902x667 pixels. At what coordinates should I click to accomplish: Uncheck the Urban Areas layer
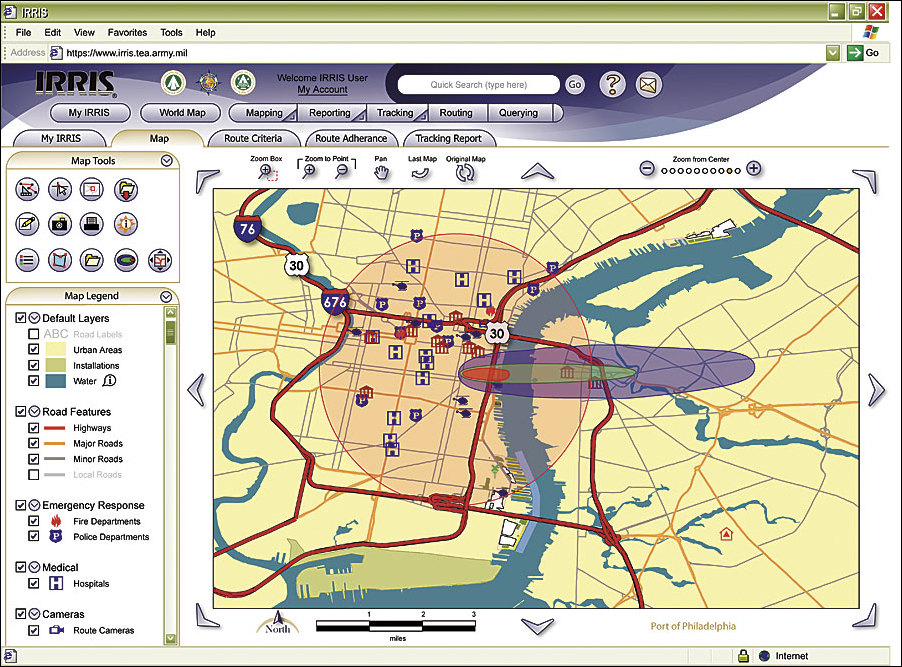tap(33, 349)
